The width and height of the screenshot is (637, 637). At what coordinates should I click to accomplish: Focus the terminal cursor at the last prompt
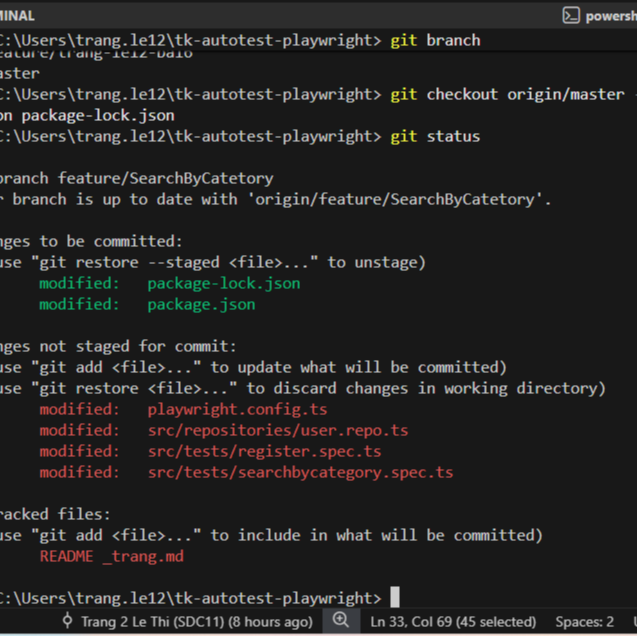pos(395,598)
